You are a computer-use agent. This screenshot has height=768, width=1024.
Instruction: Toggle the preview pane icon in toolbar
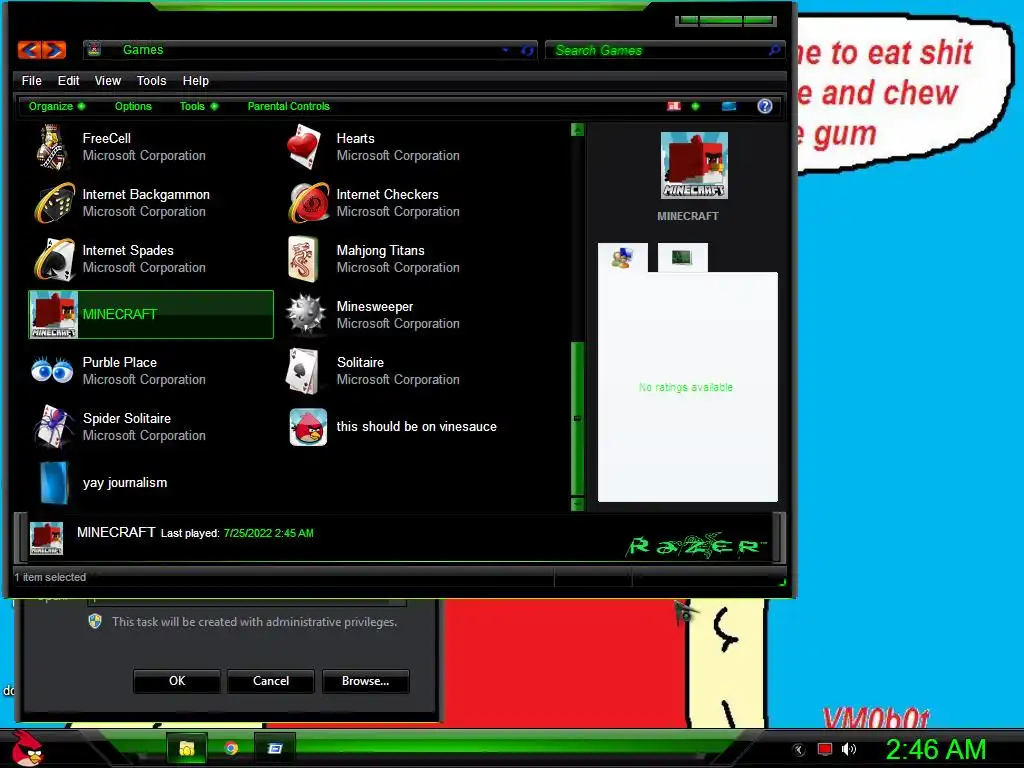pos(729,106)
